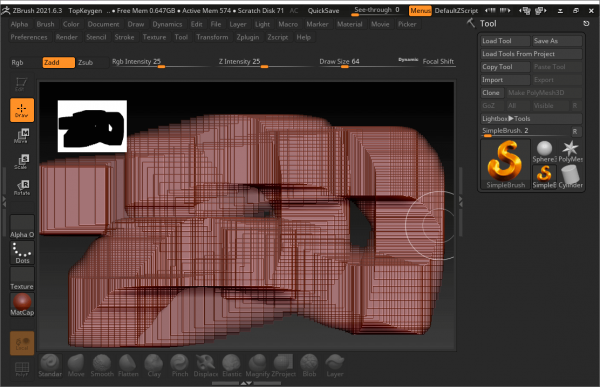
Task: Click Load Tools From Project
Action: (531, 54)
